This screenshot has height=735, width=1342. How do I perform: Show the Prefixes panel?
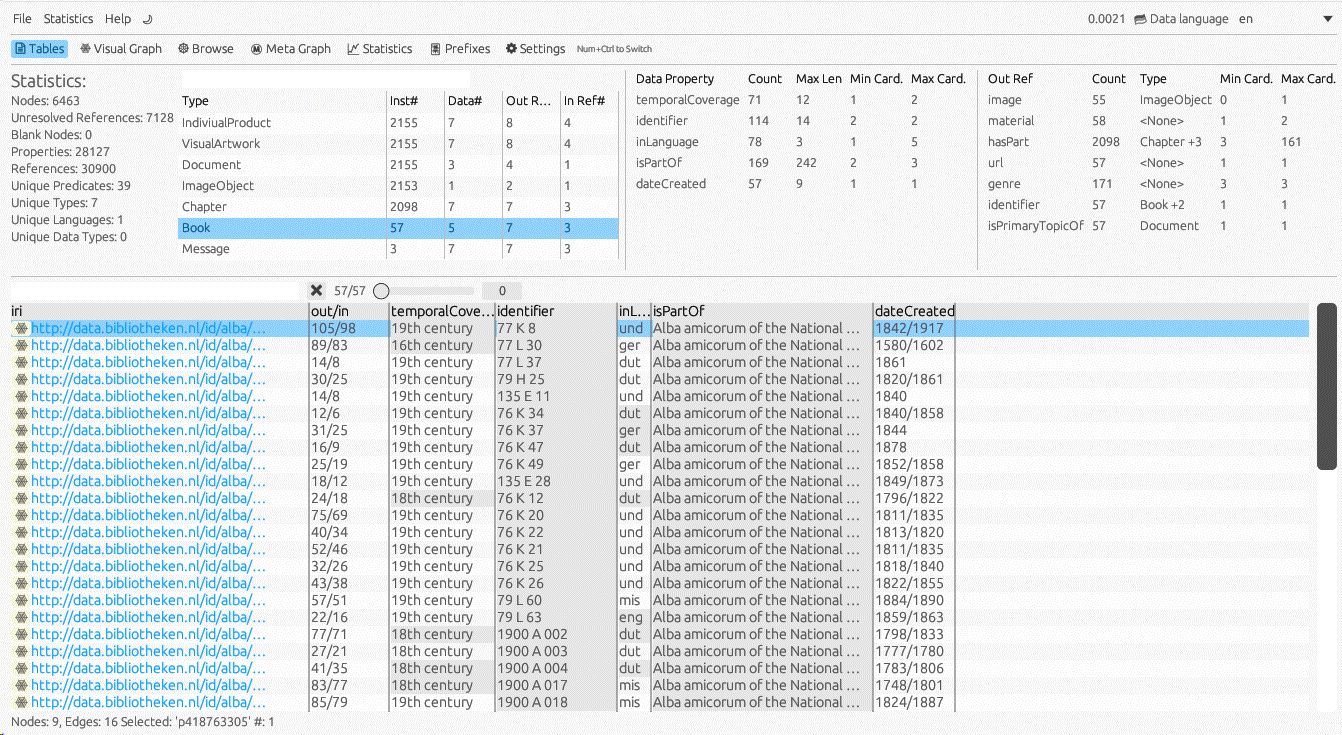[460, 49]
